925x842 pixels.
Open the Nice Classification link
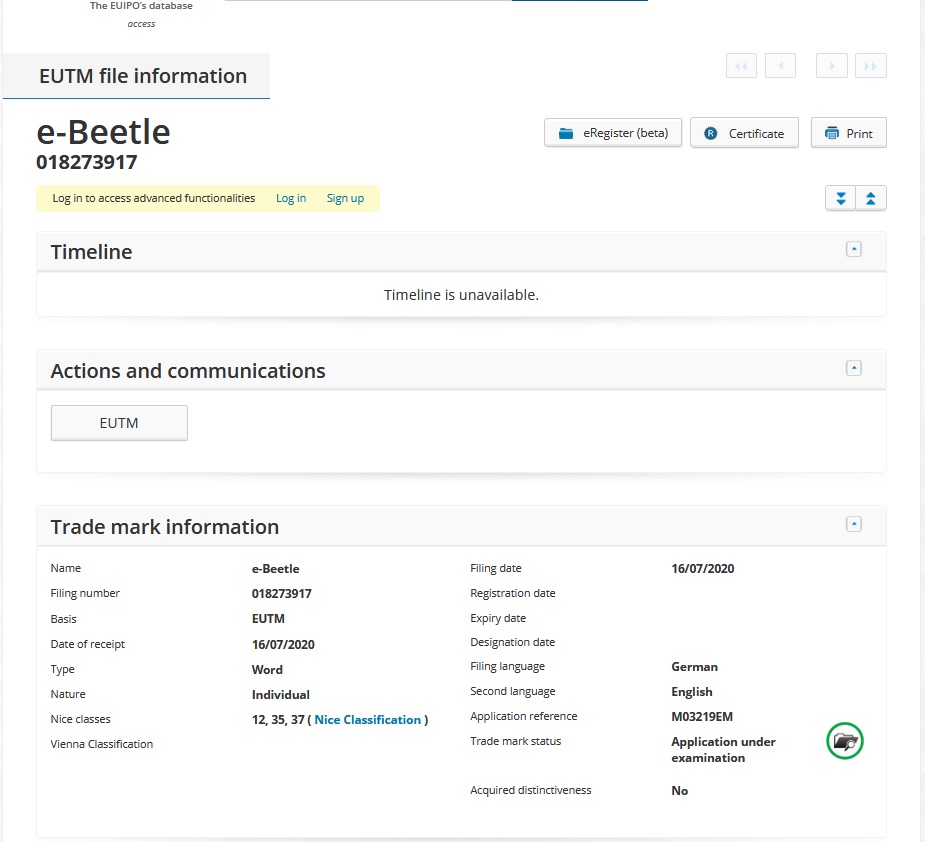[x=368, y=720]
